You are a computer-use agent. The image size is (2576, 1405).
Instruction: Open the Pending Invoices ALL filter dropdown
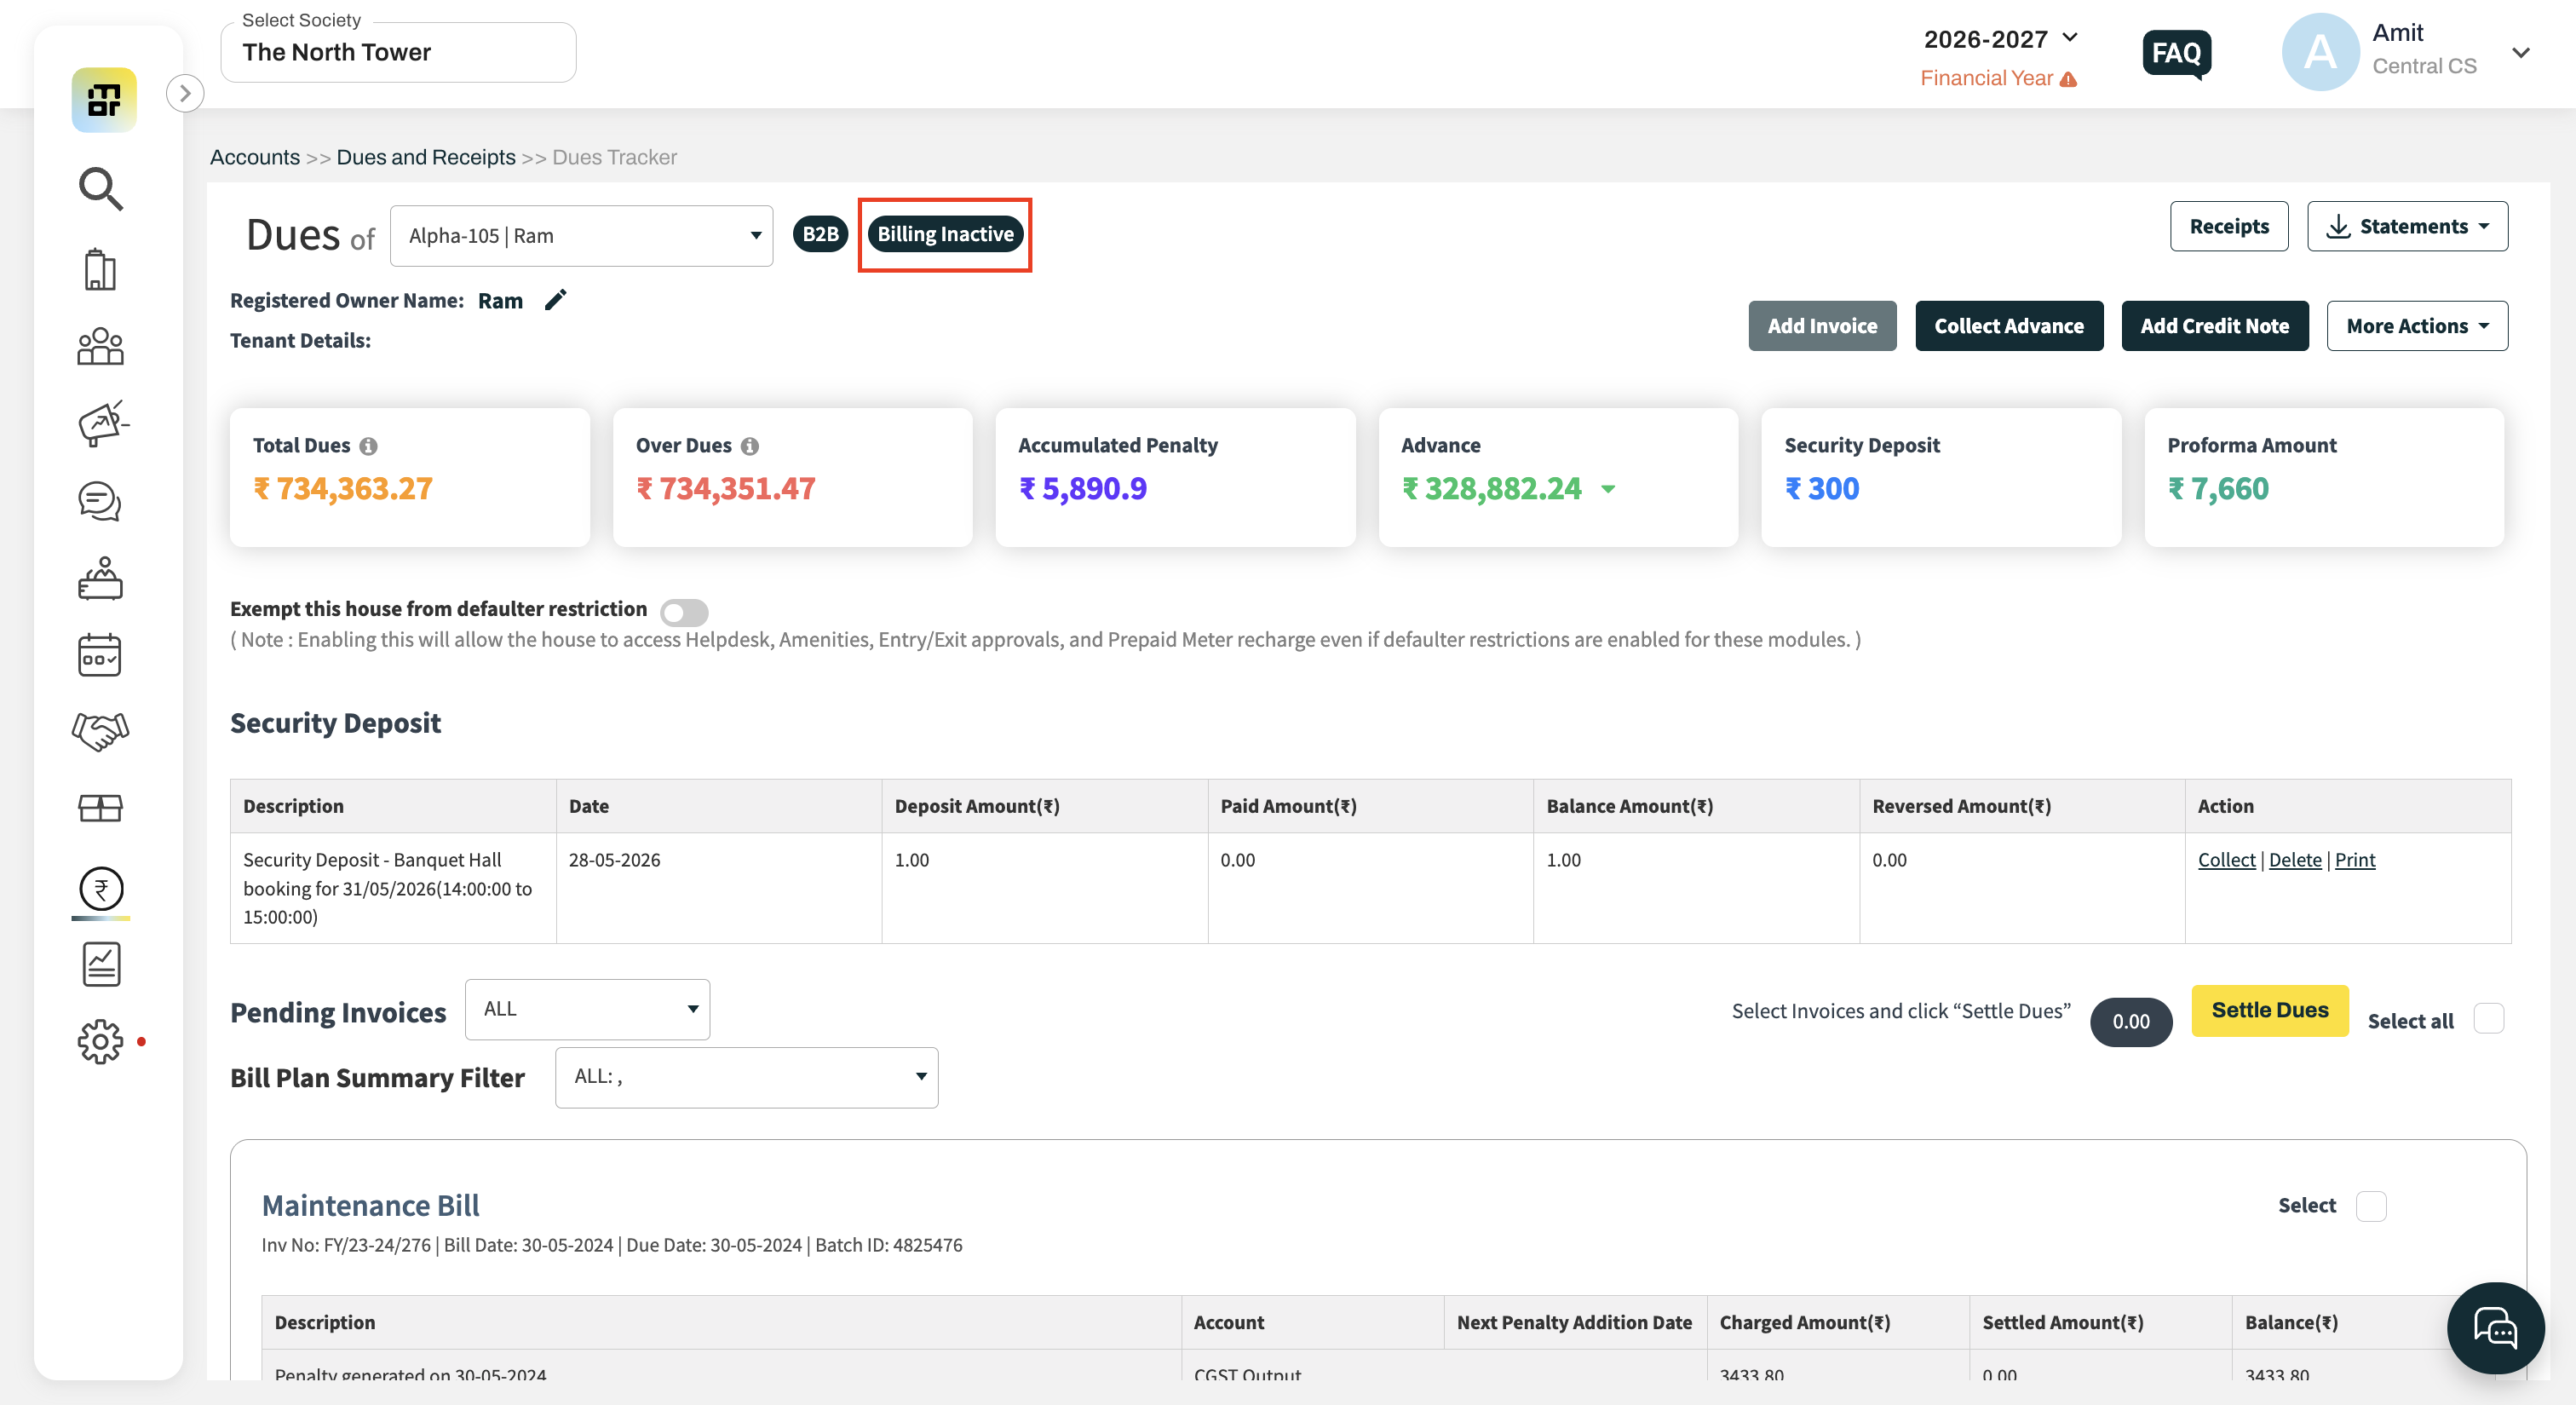[x=588, y=1009]
